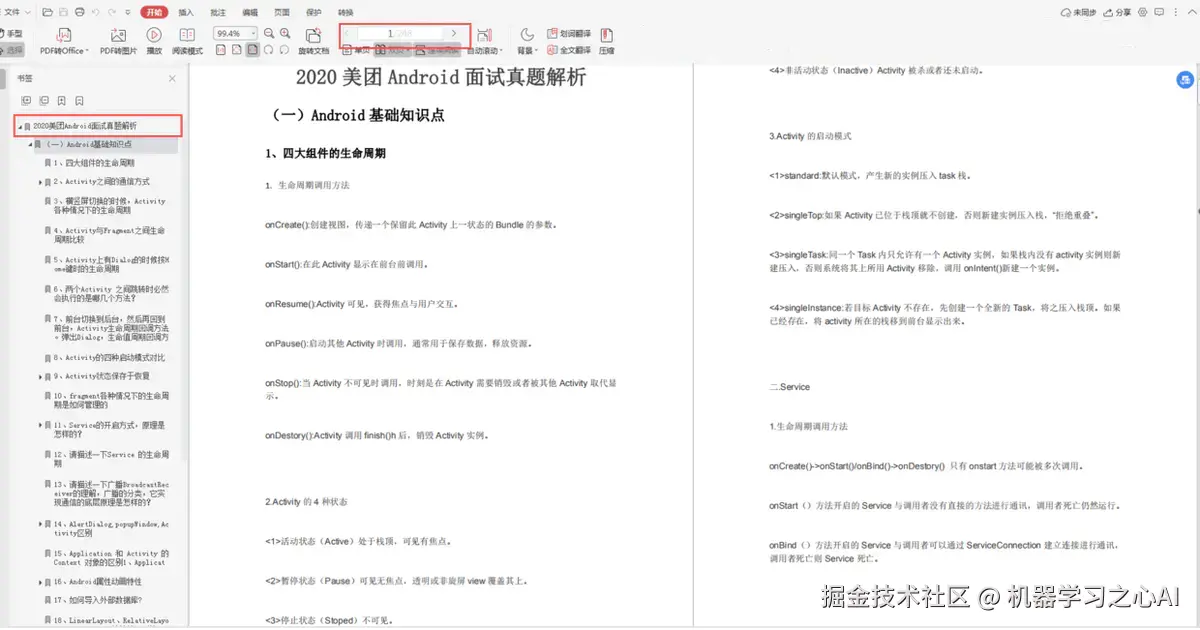Click the expand all bookmarks icon
Viewport: 1200px width, 630px height.
27,100
